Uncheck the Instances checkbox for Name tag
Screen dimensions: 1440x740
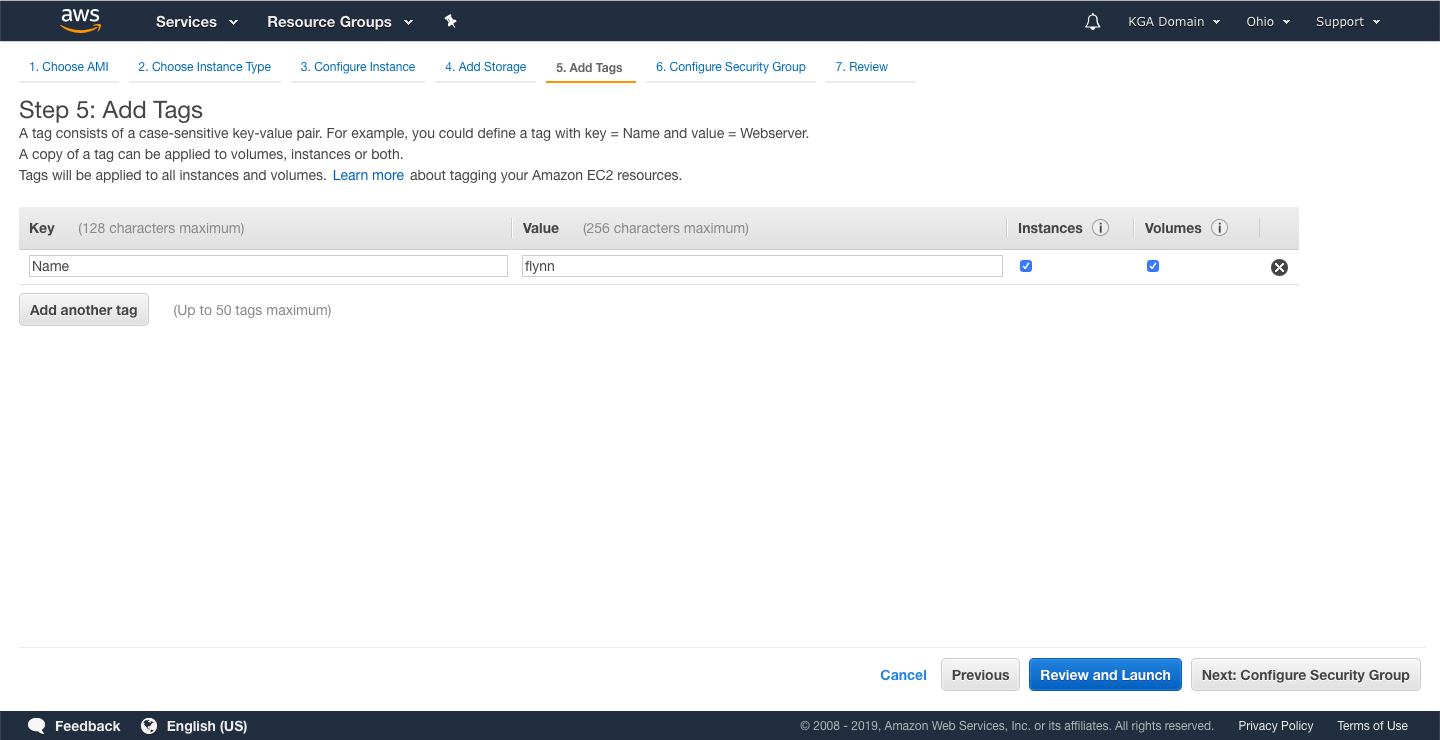[x=1025, y=266]
